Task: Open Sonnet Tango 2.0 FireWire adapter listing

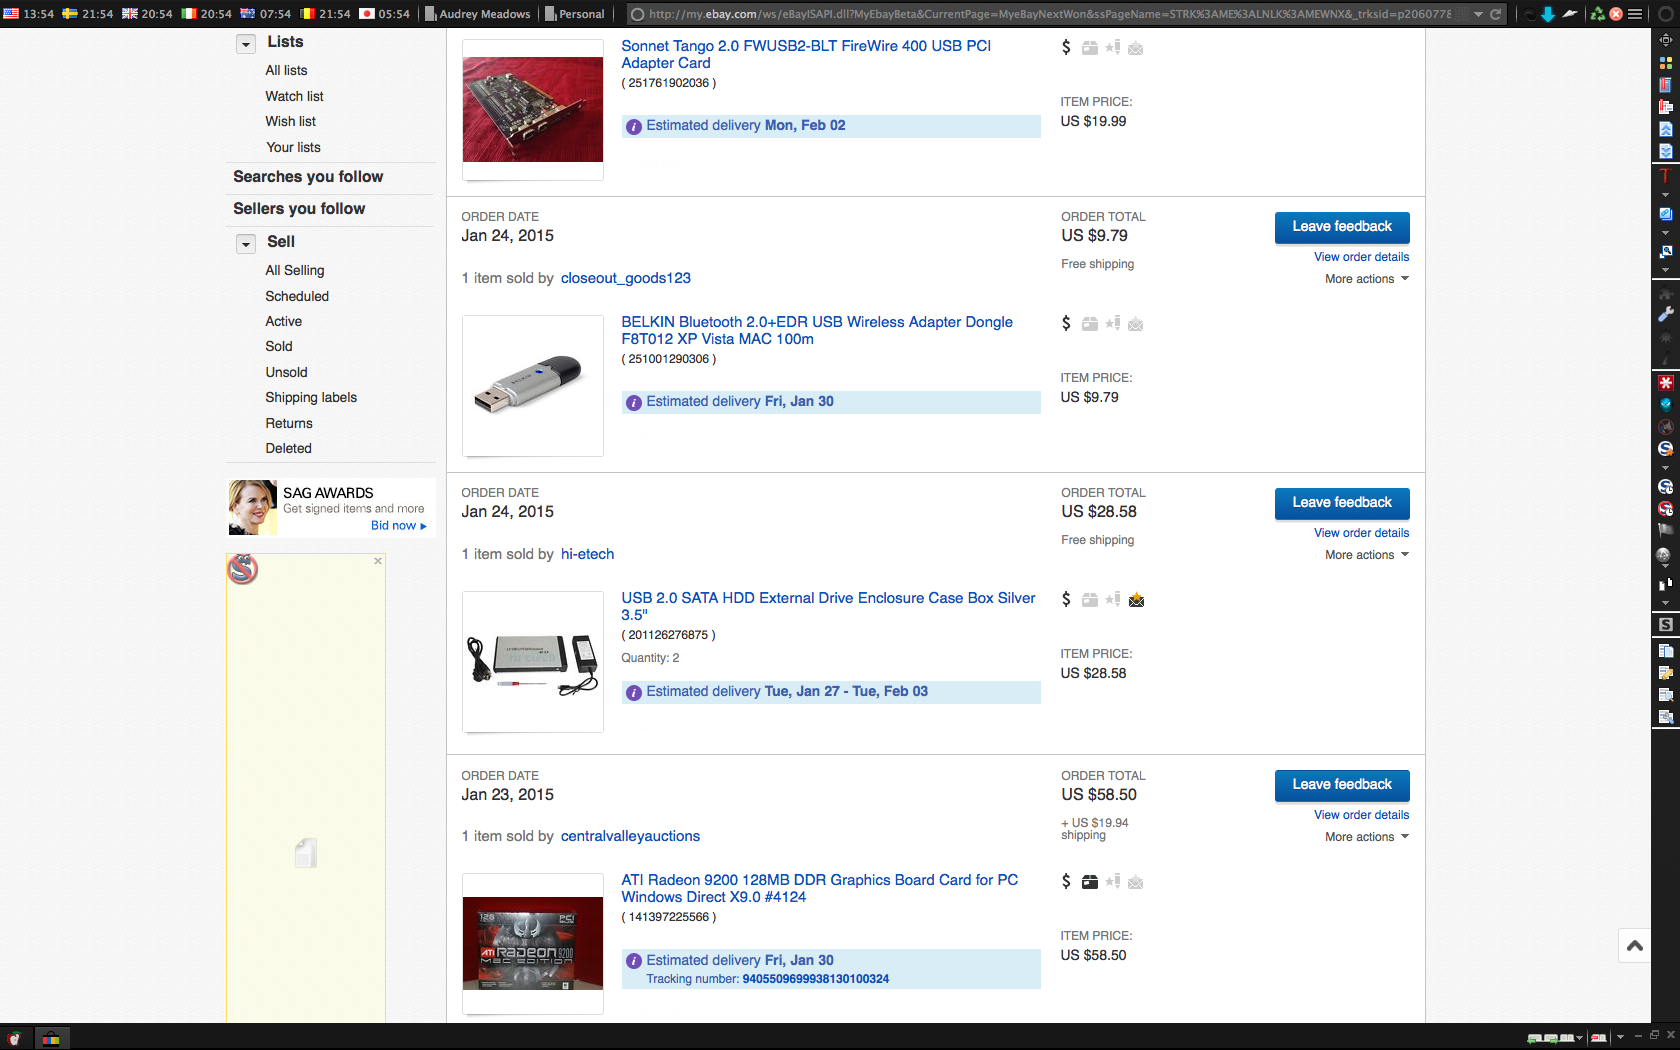Action: point(806,54)
